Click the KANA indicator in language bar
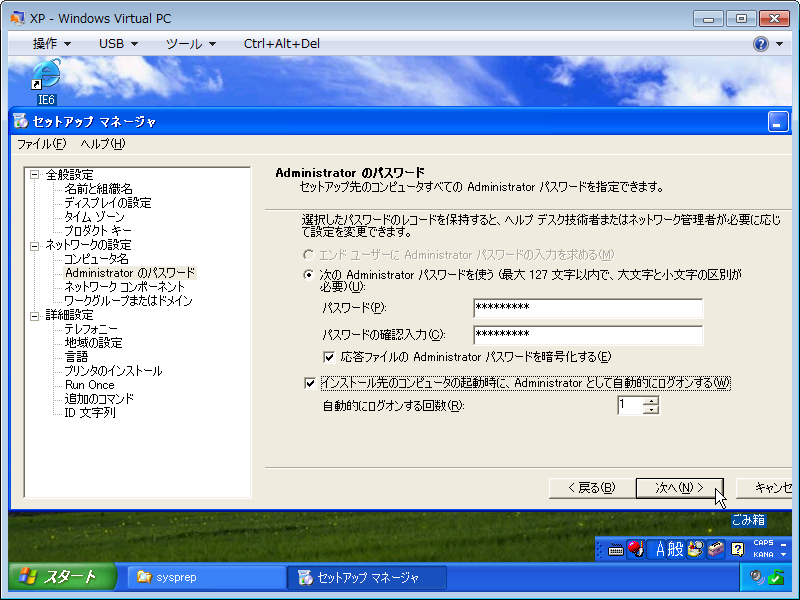 [763, 555]
